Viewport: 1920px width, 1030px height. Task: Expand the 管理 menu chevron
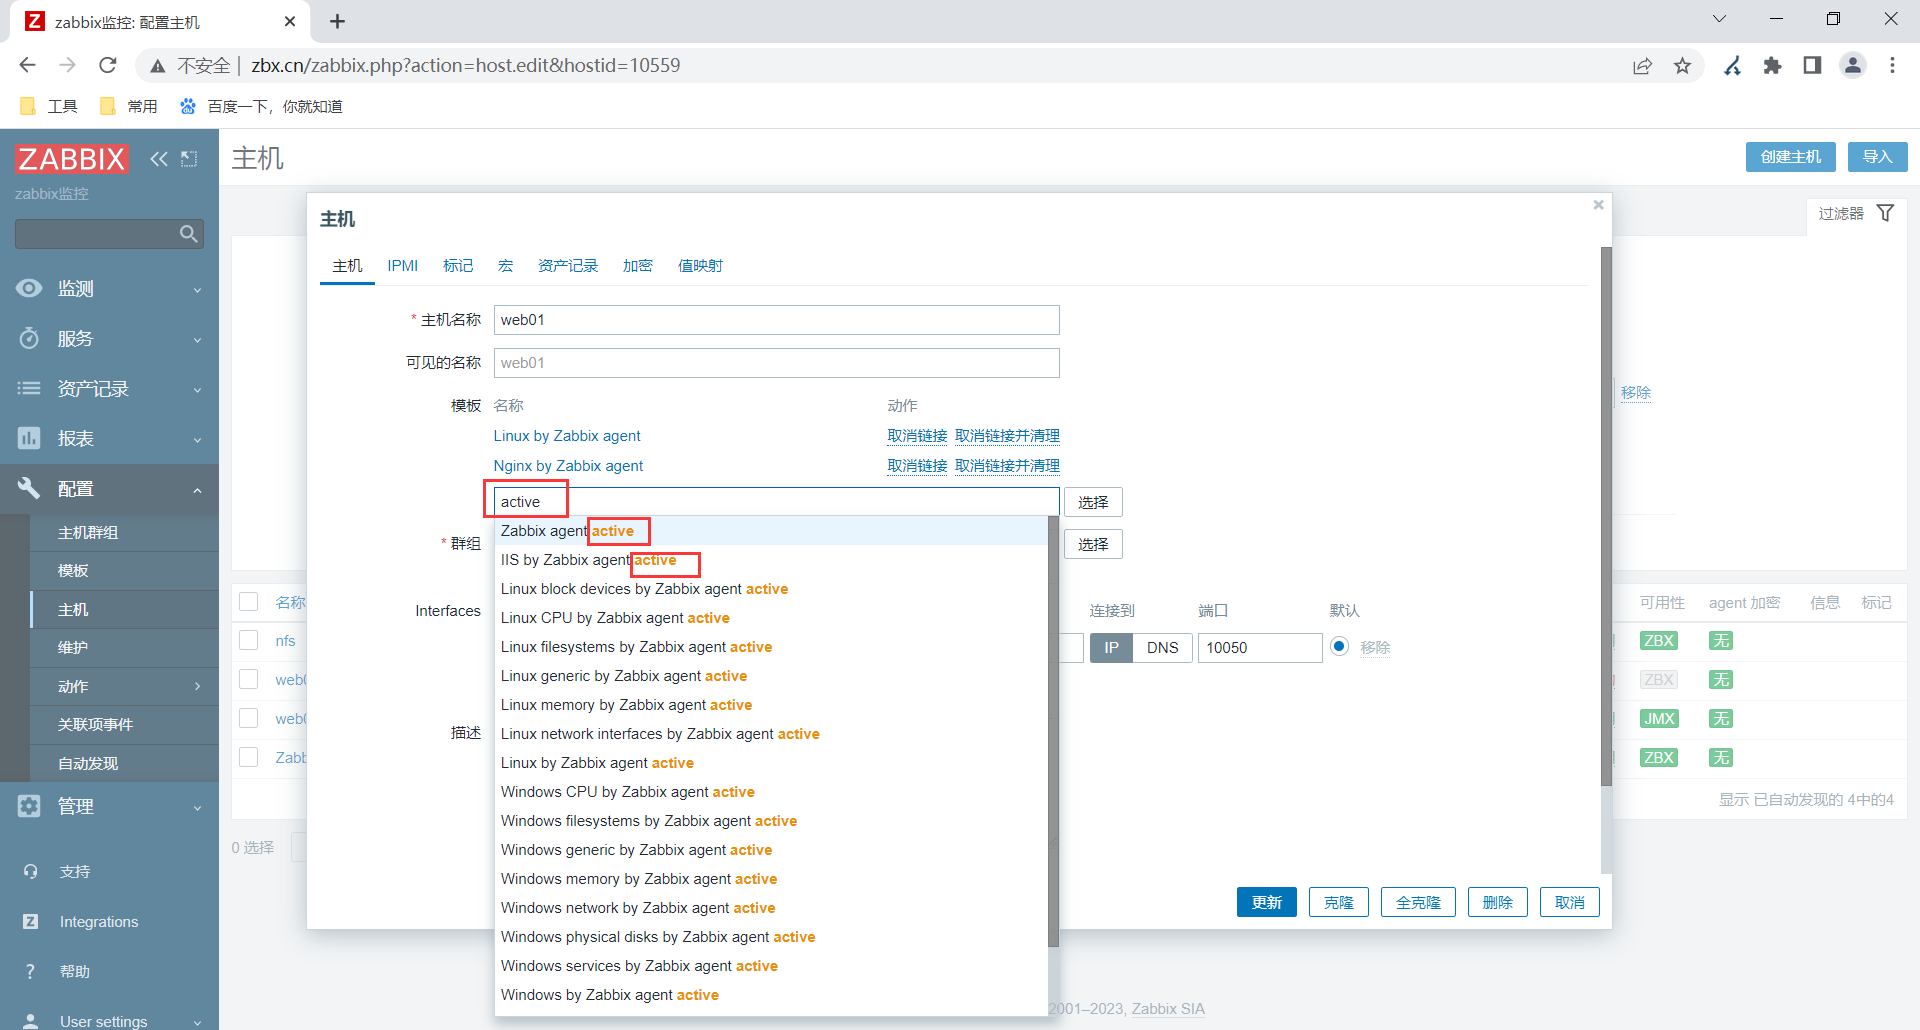197,808
